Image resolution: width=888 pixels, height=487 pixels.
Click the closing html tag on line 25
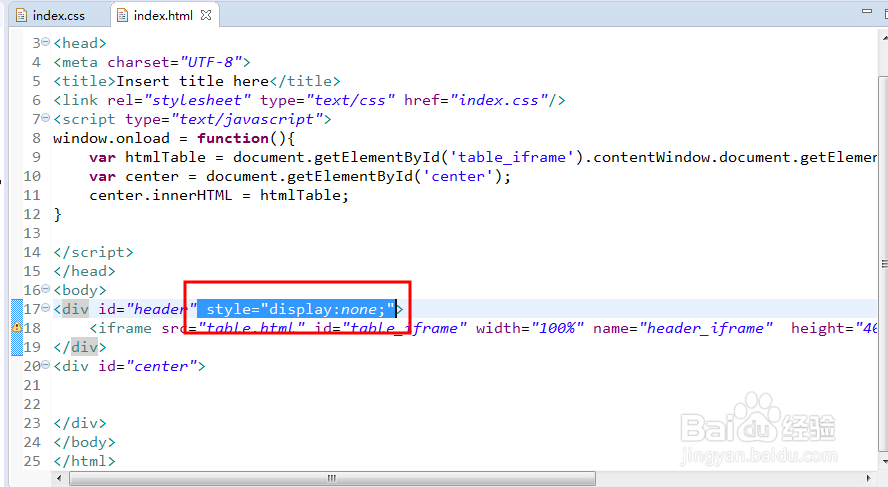pos(84,461)
